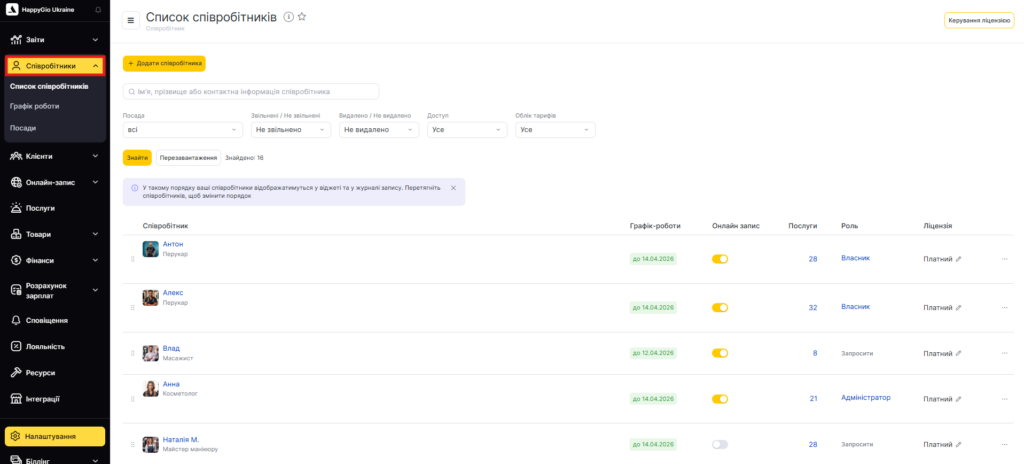The height and width of the screenshot is (464, 1024).
Task: Toggle online booking for Анна
Action: pyautogui.click(x=720, y=399)
